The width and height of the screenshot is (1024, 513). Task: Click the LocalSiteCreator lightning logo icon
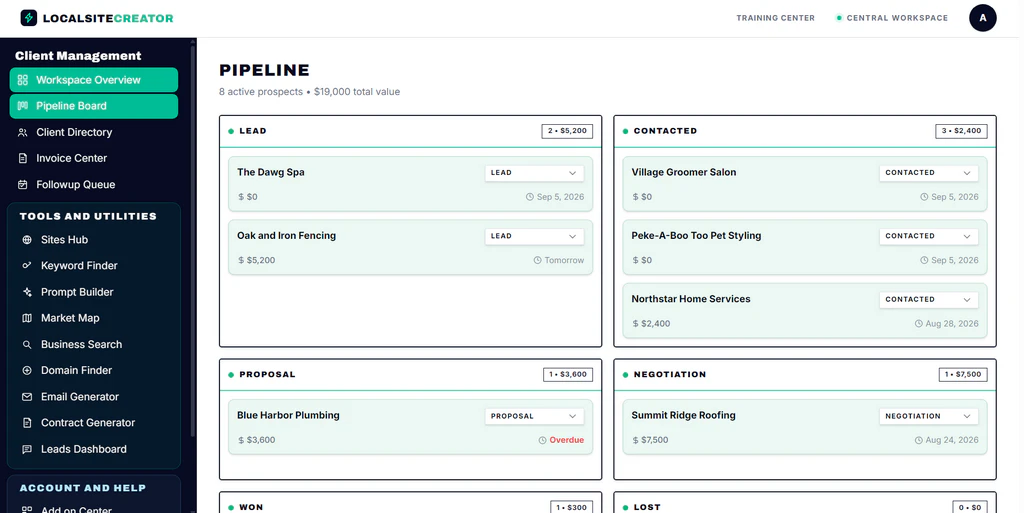(29, 18)
